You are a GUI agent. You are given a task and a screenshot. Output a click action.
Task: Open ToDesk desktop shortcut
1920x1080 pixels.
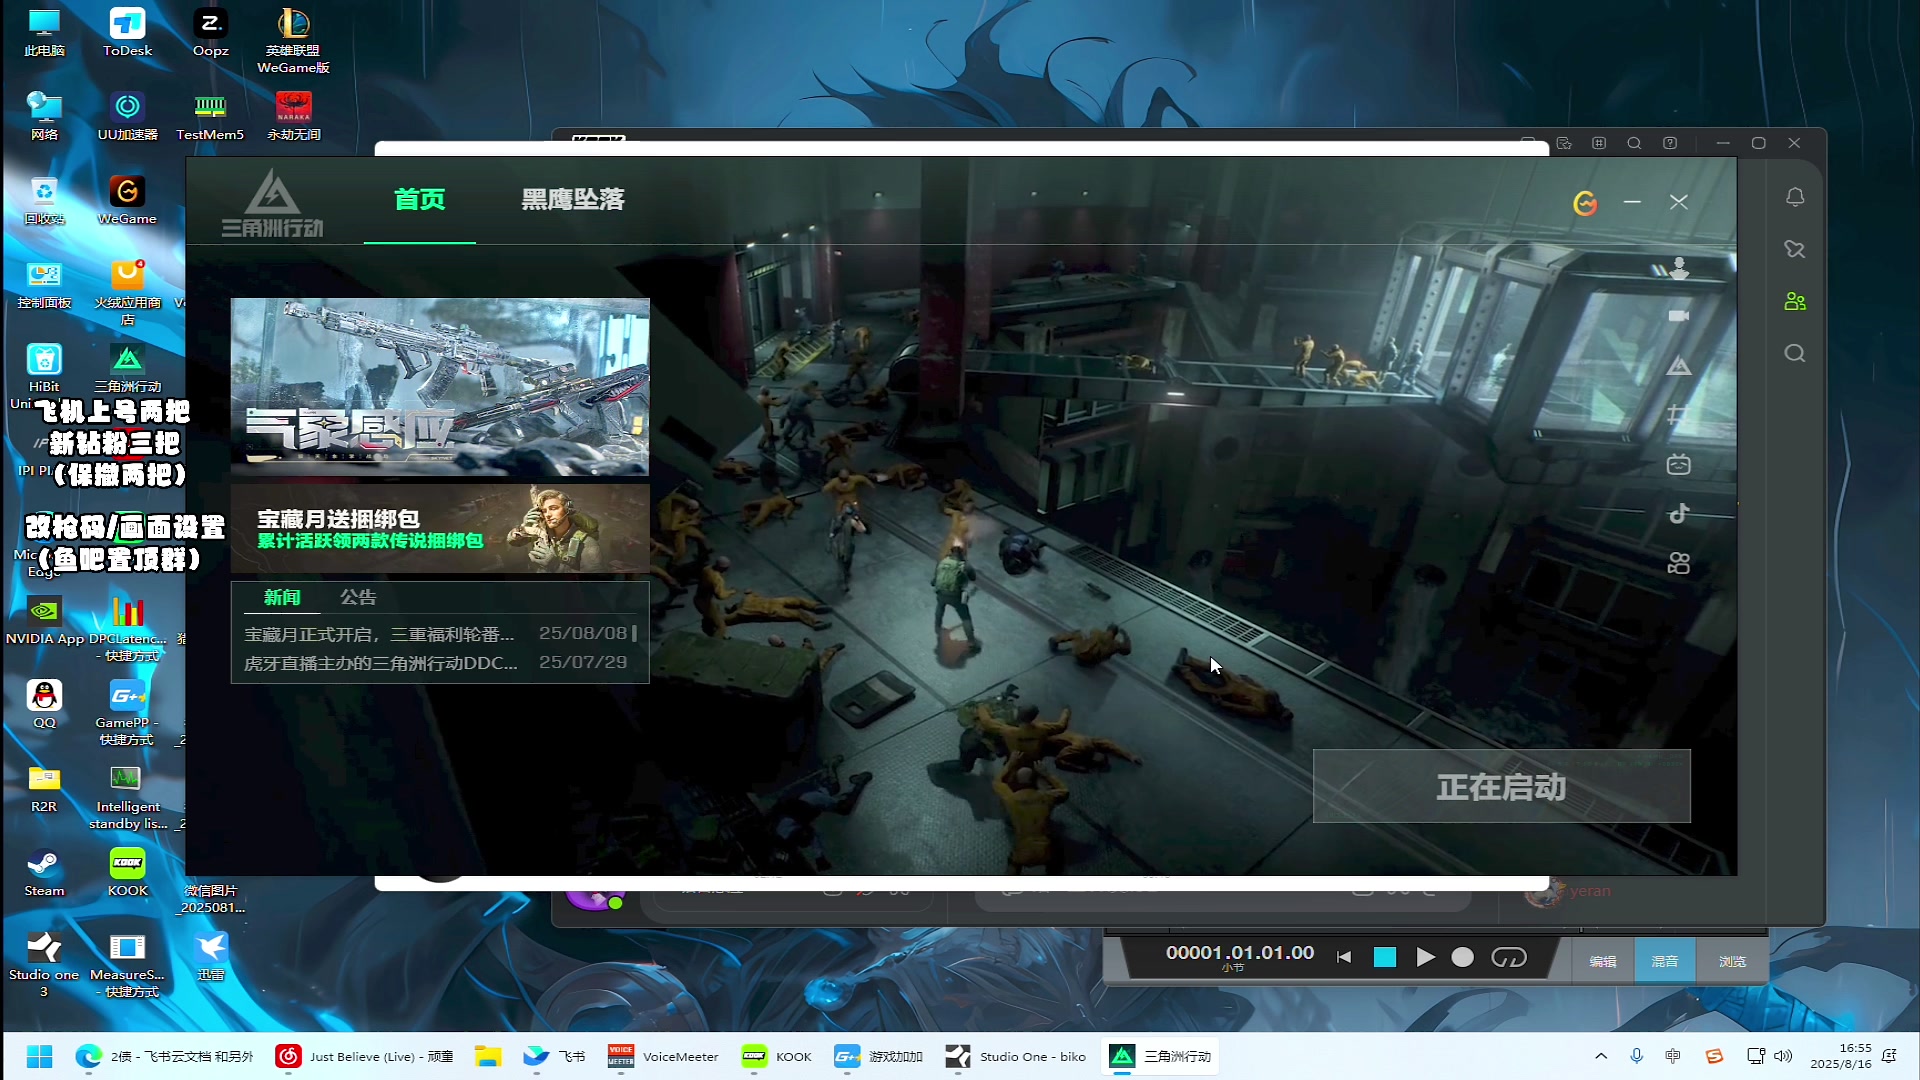tap(127, 32)
